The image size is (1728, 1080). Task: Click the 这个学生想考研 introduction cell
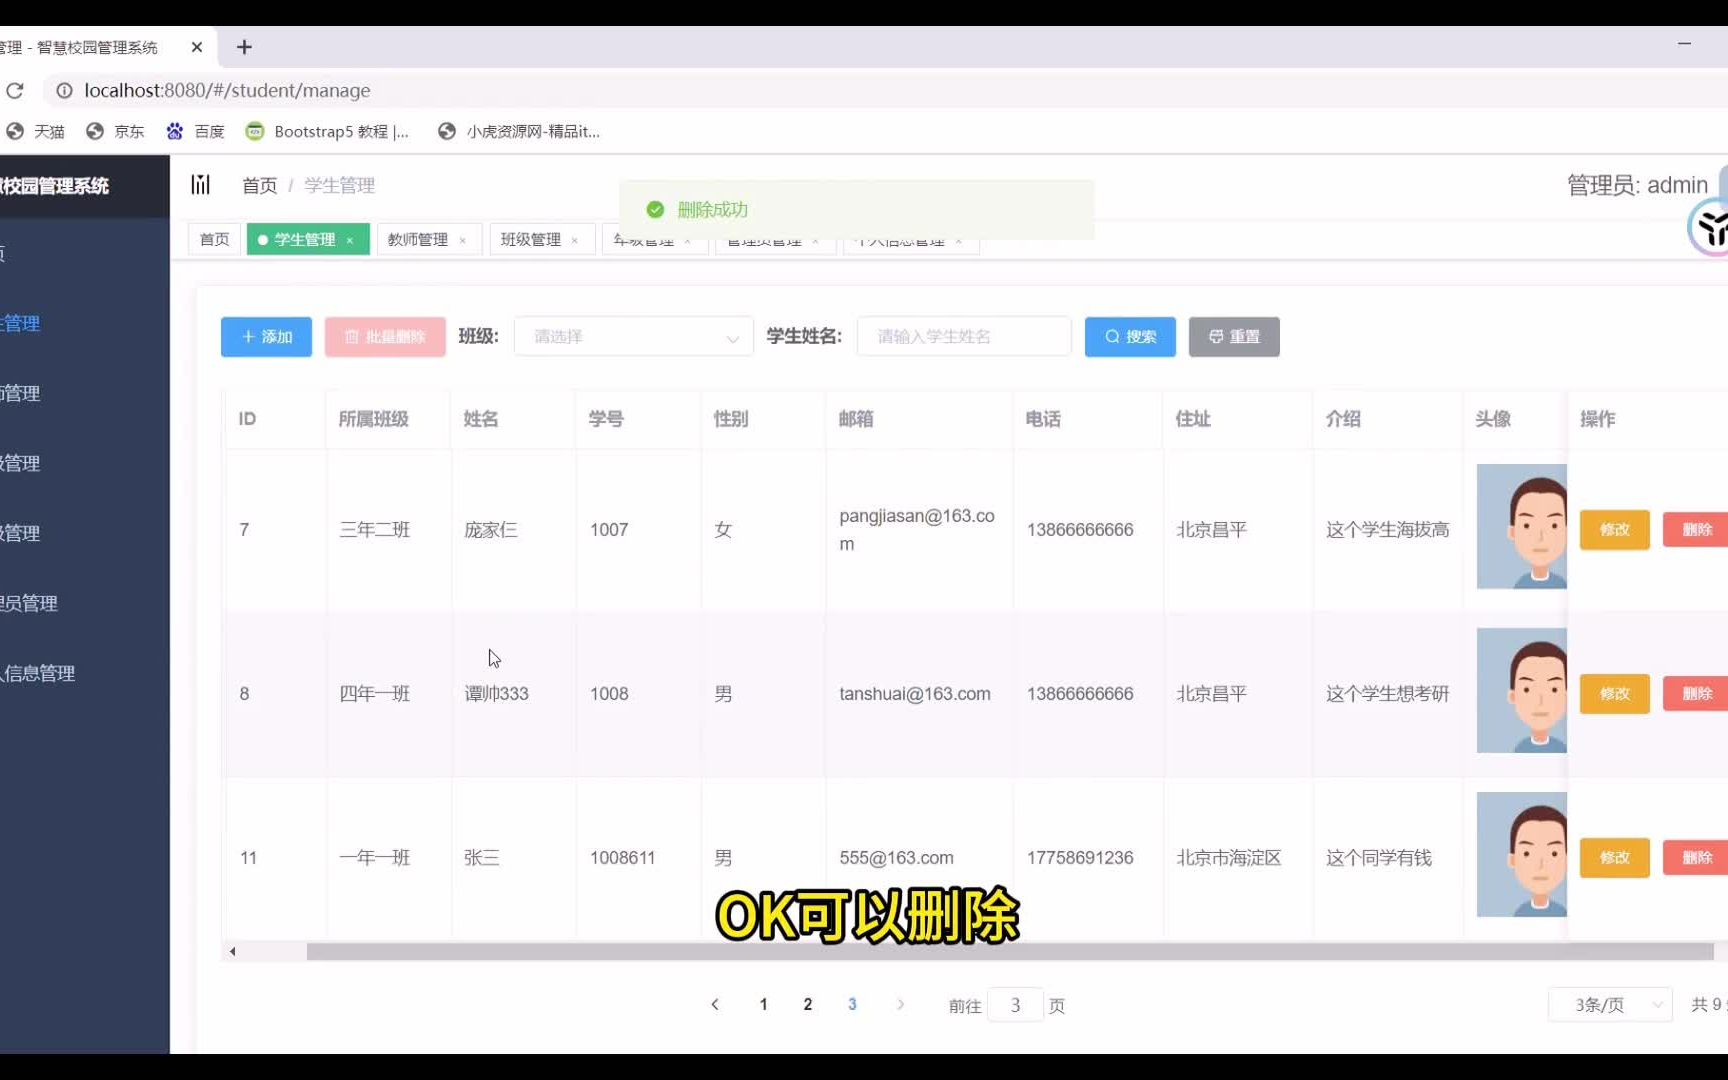[1387, 693]
